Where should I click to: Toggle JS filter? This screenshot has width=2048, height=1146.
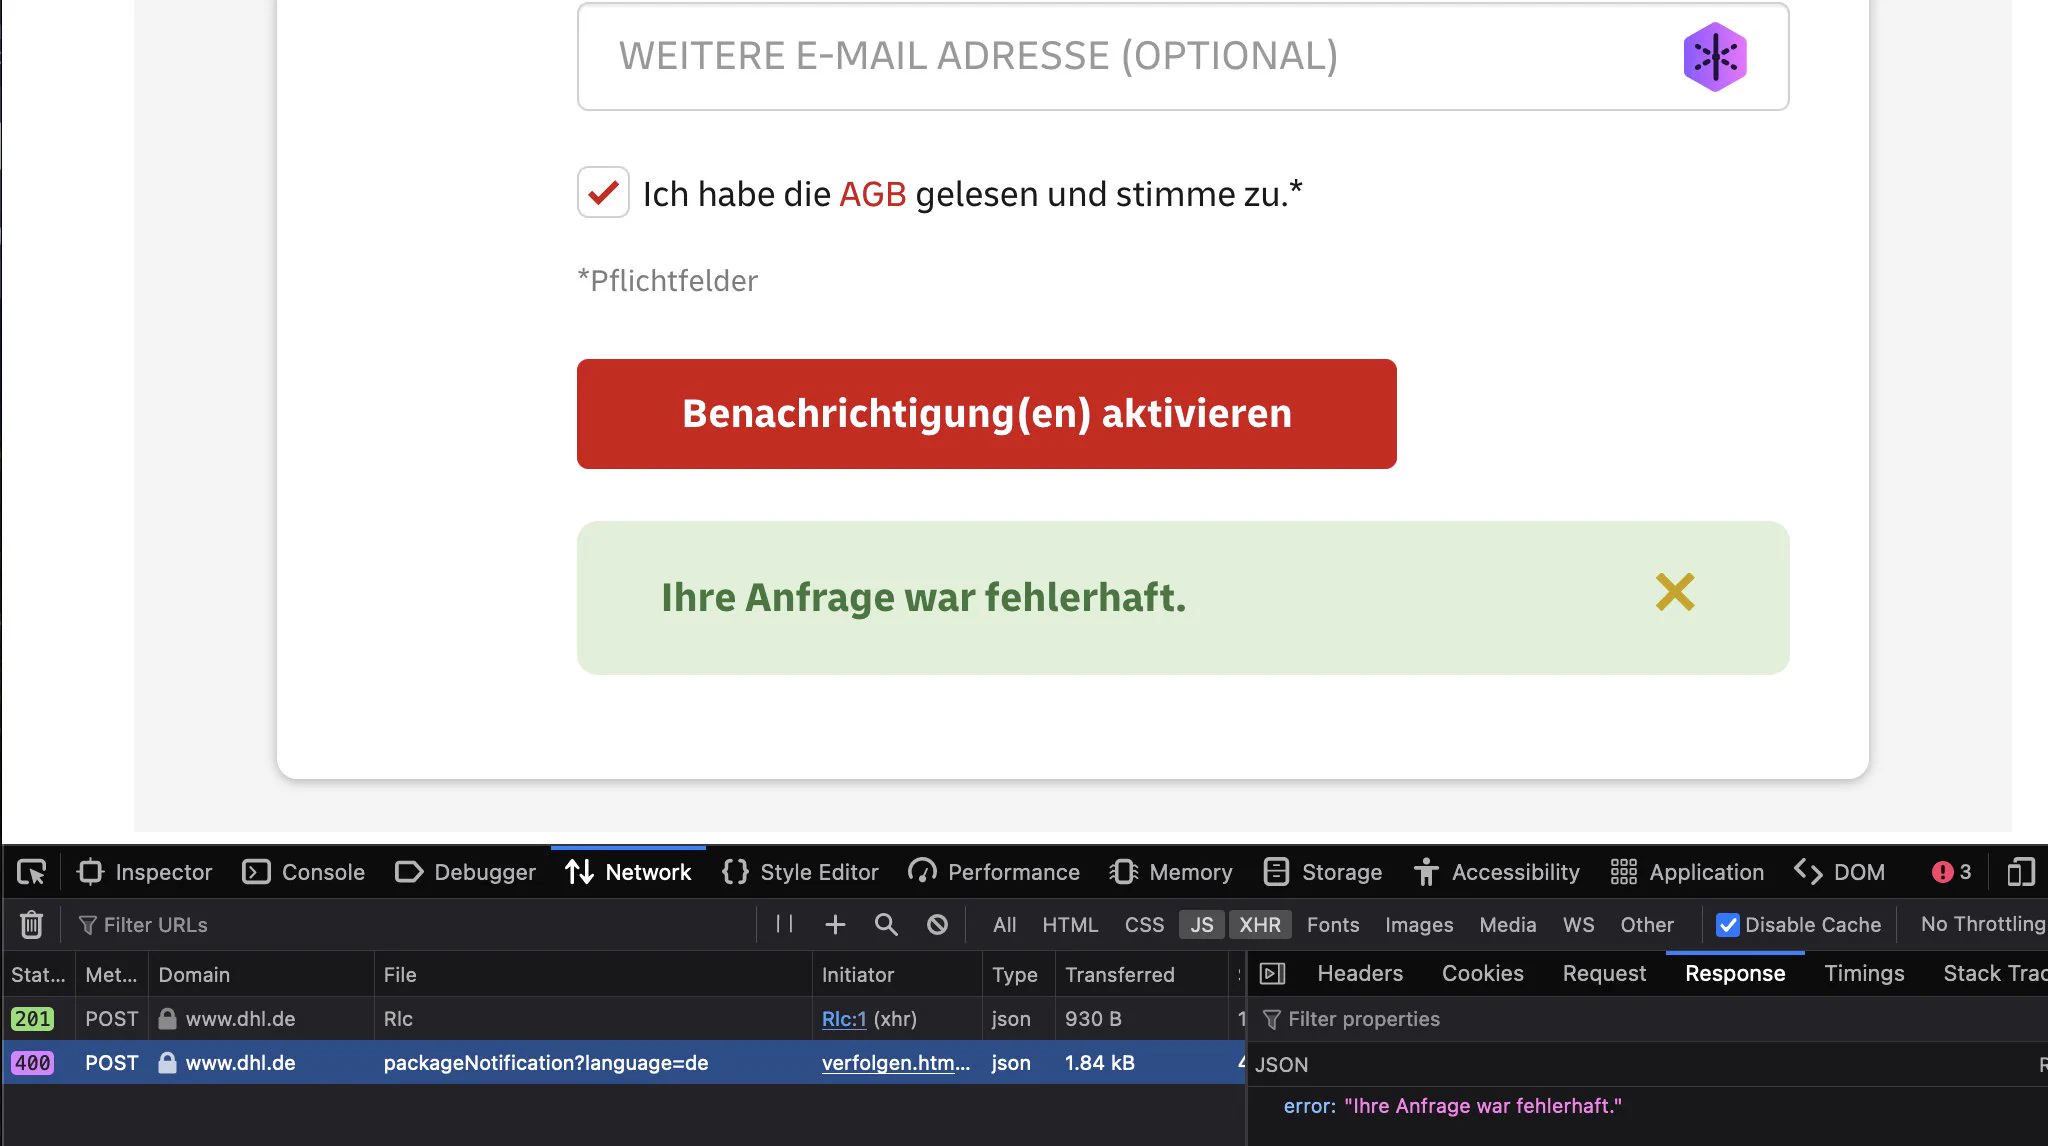click(1201, 925)
